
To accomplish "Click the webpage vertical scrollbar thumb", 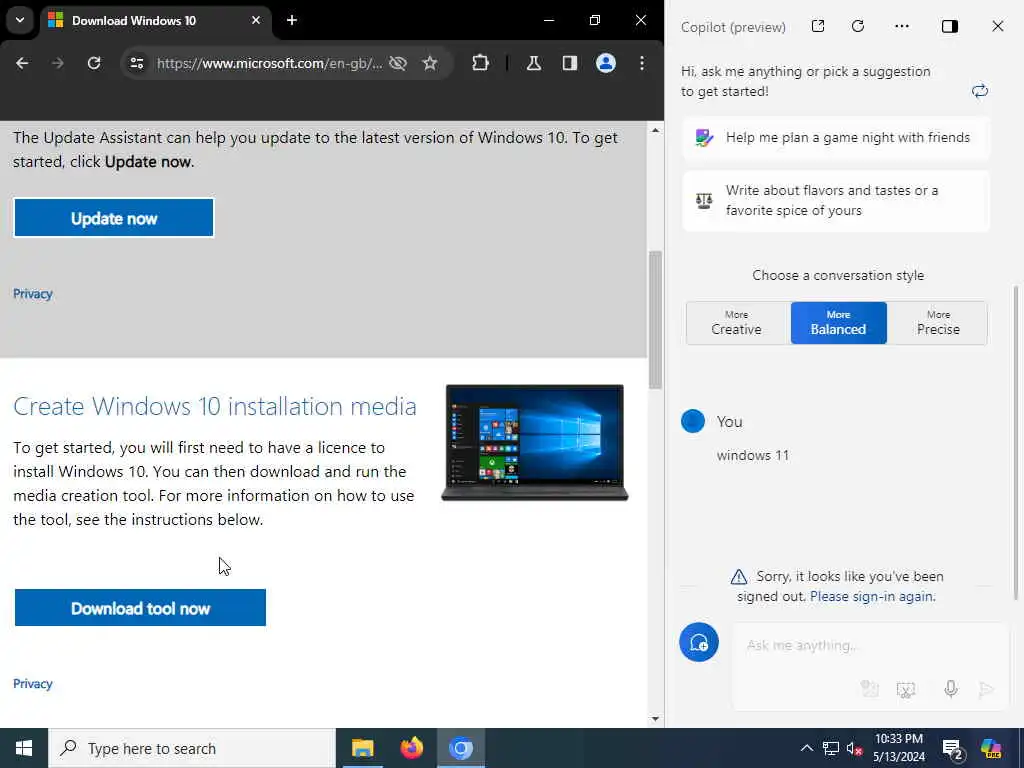I will (x=656, y=320).
